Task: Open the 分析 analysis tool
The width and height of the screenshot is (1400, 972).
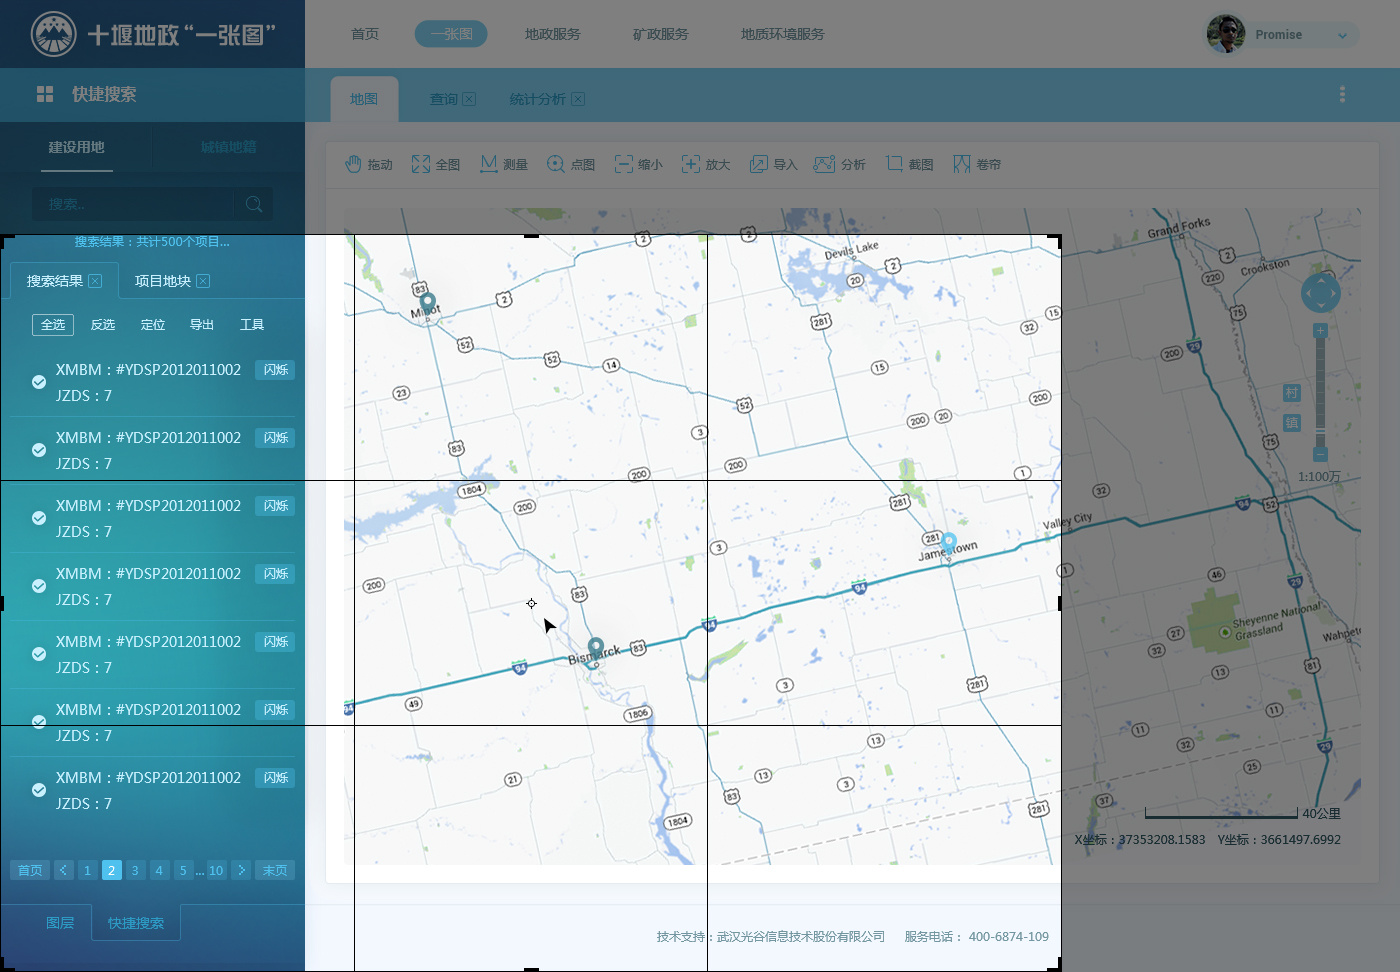Action: (x=840, y=164)
